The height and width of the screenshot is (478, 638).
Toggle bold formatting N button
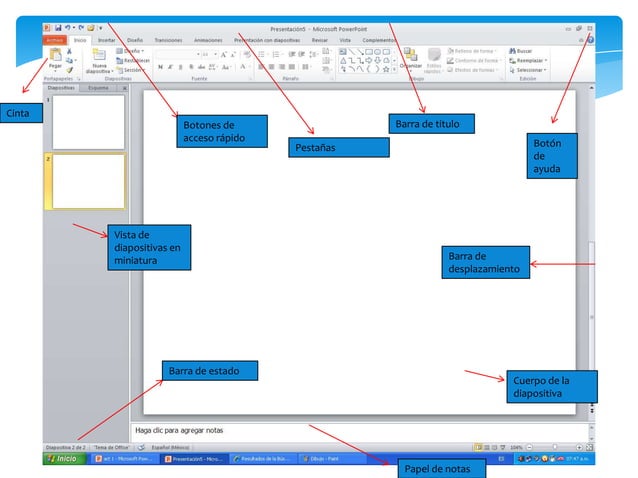[x=159, y=68]
